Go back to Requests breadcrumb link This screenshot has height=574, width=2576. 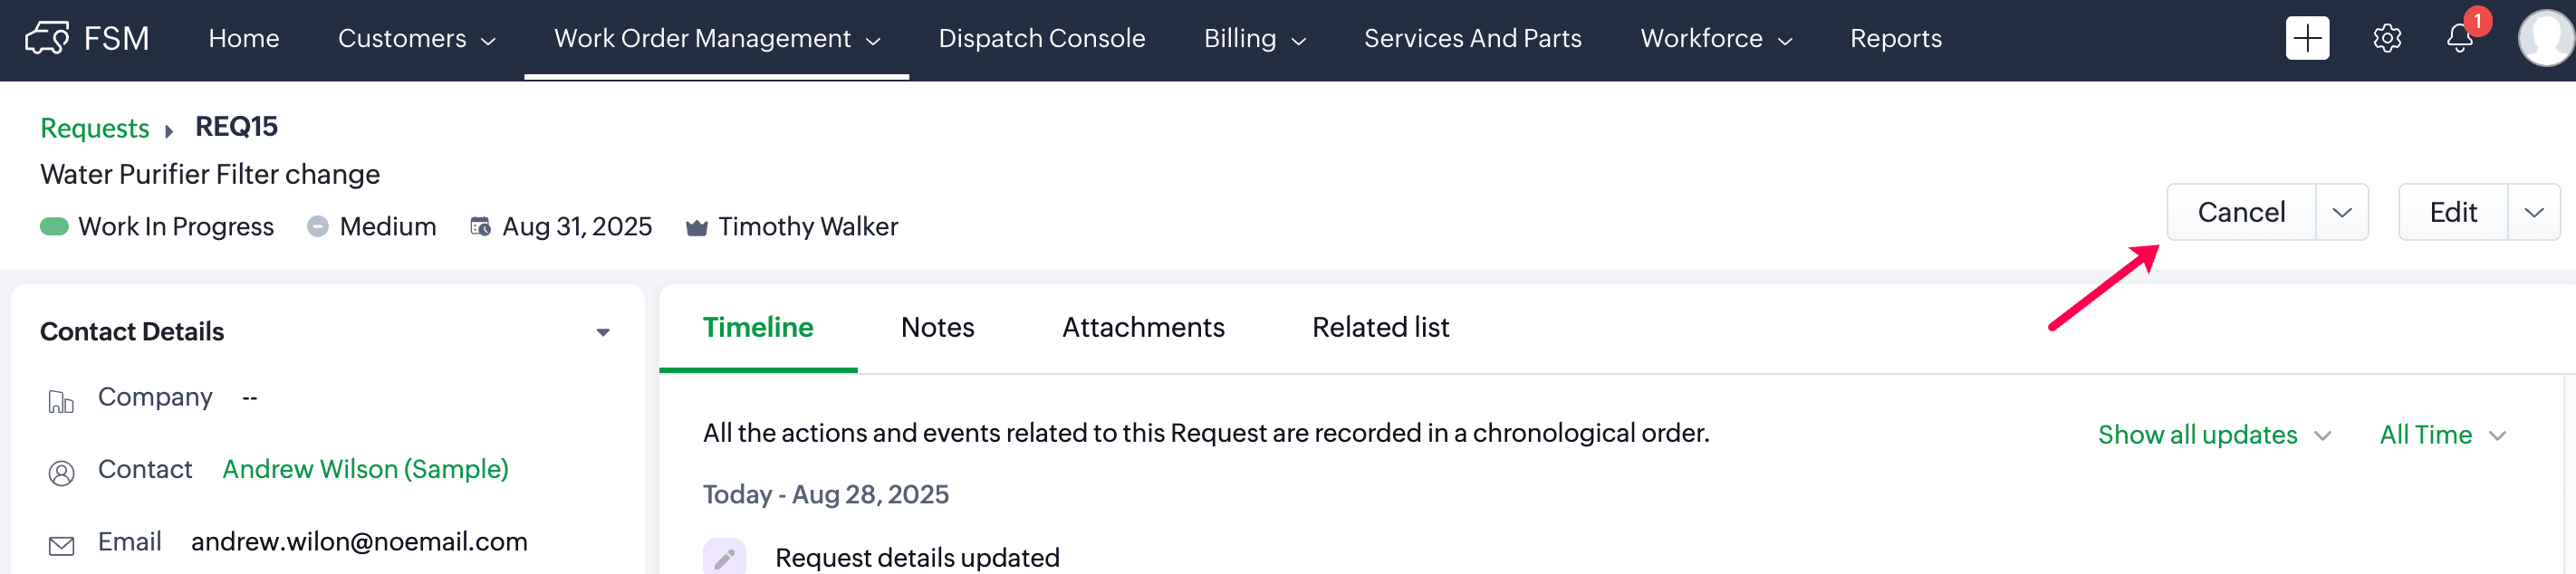(x=94, y=128)
